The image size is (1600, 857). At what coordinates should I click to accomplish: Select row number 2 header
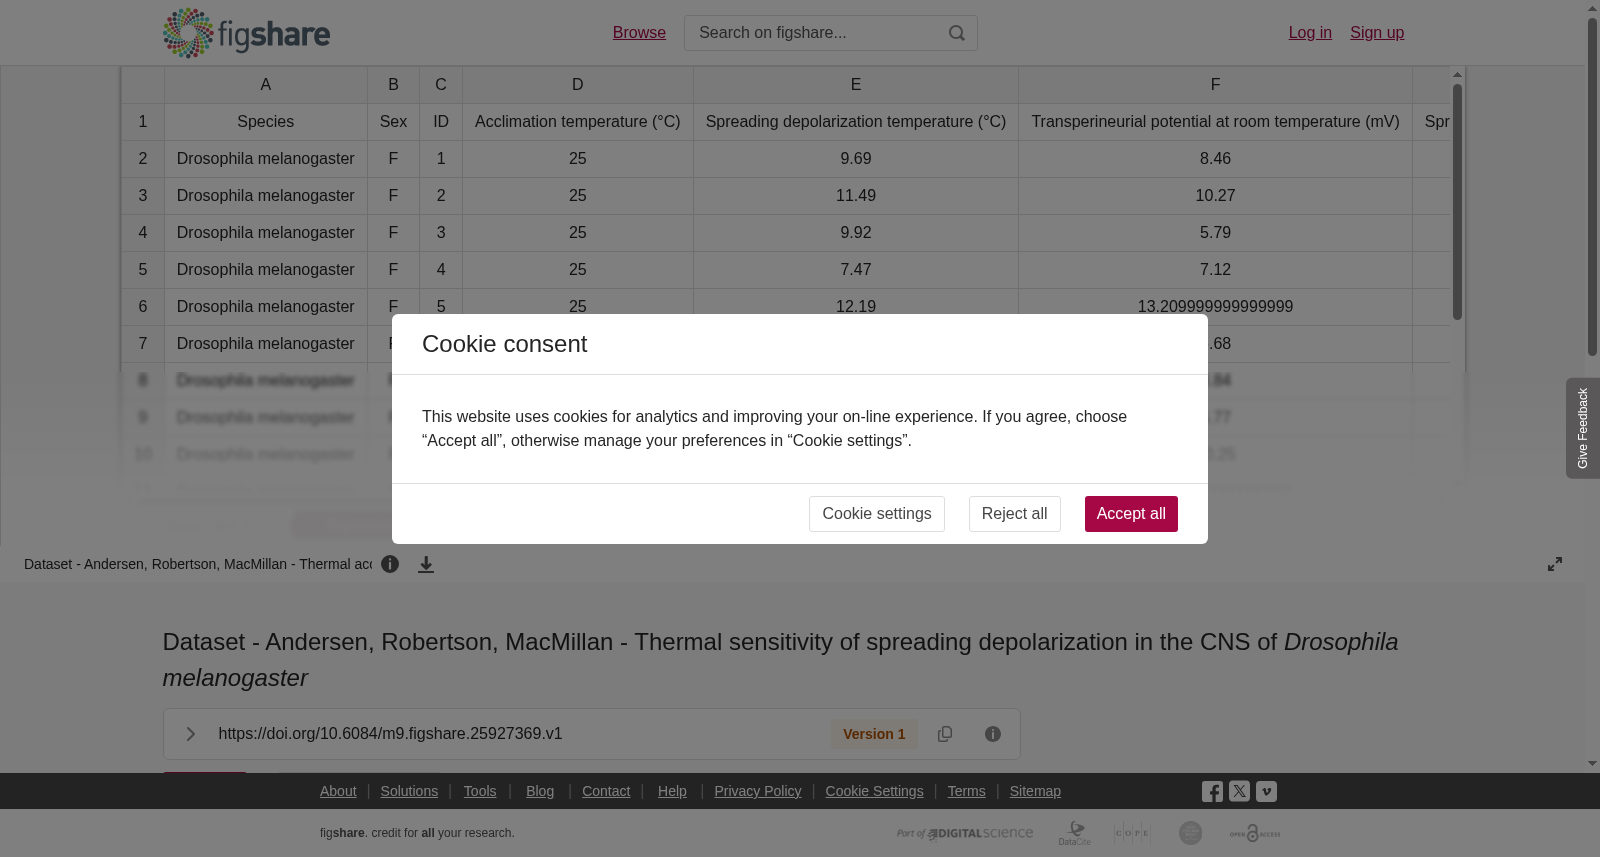click(x=143, y=159)
